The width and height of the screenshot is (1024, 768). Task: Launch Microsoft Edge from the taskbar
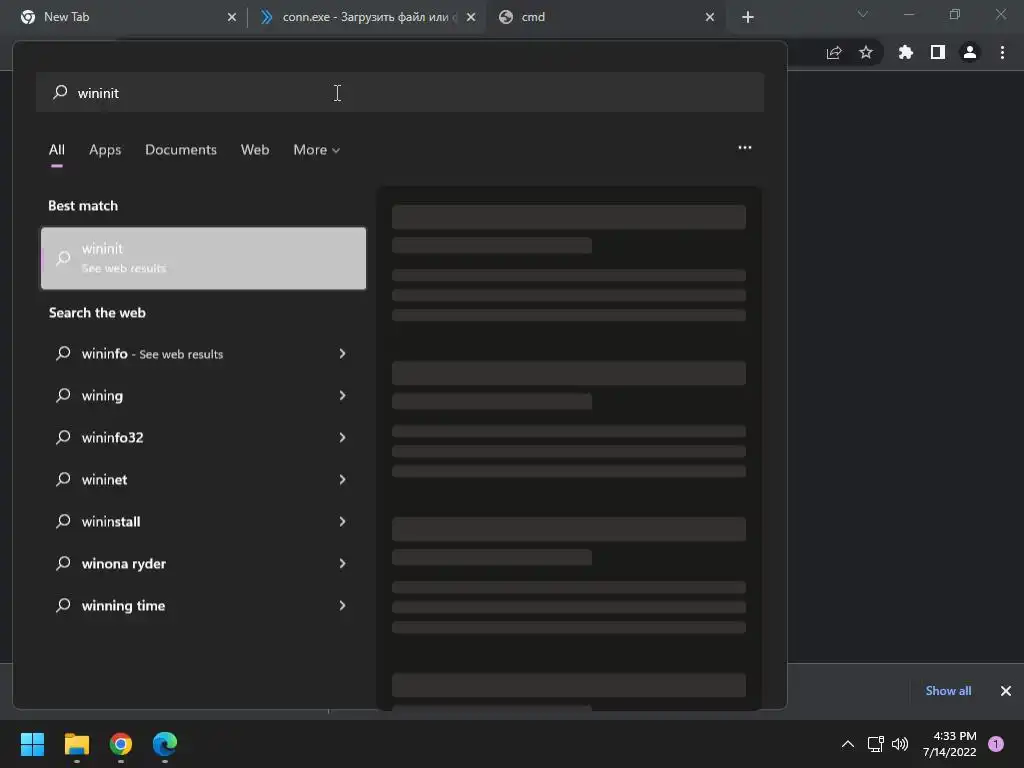coord(165,744)
